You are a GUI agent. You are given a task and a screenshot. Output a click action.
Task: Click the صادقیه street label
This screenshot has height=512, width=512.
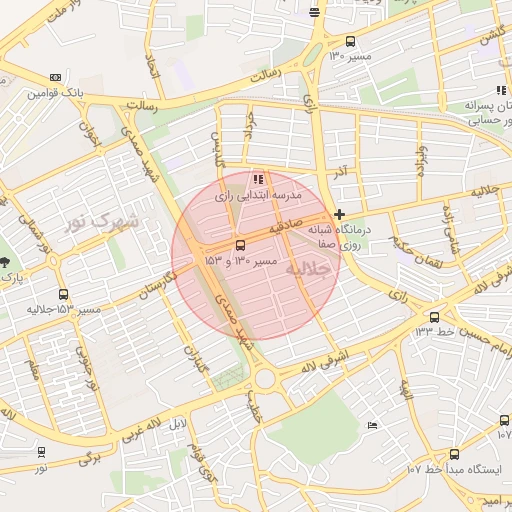tap(286, 226)
